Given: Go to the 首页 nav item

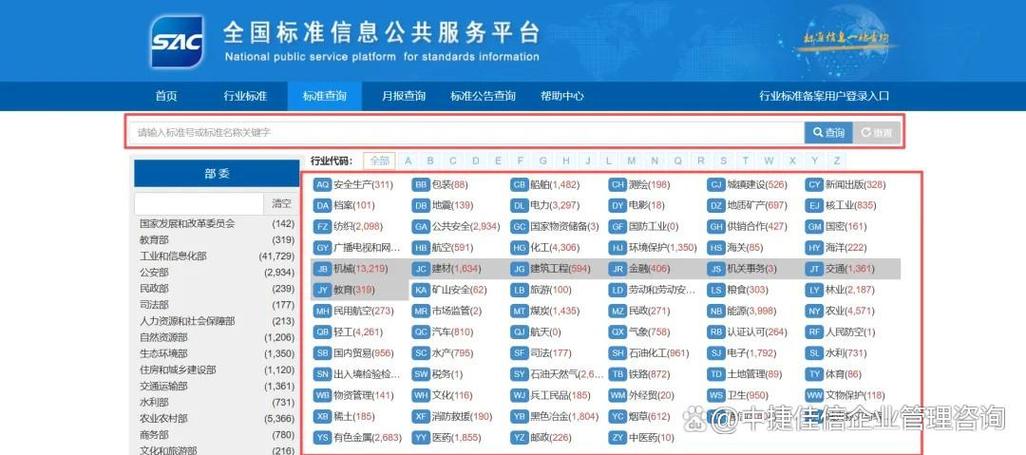Looking at the screenshot, I should [166, 96].
